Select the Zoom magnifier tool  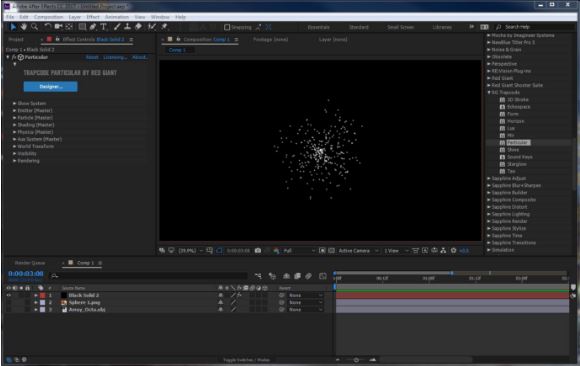coord(34,27)
